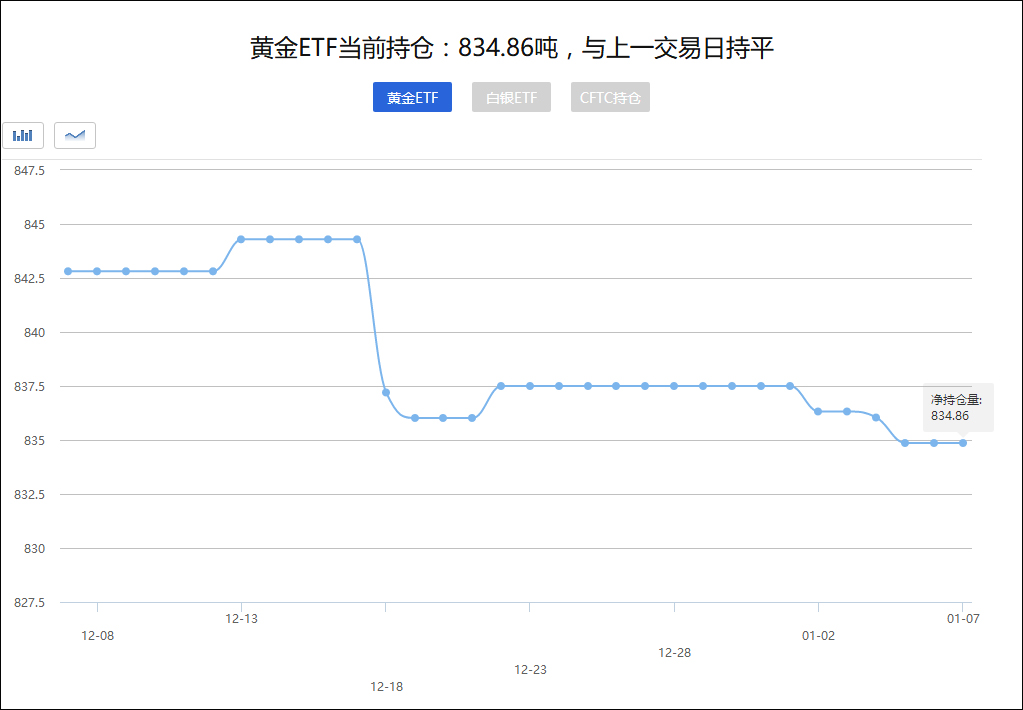Click the 12-08 date label
The height and width of the screenshot is (710, 1023).
tap(98, 636)
